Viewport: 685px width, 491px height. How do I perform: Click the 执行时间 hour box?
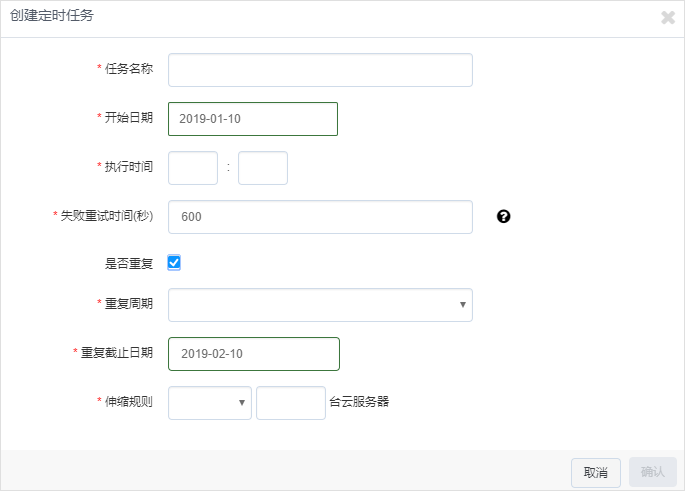click(193, 168)
